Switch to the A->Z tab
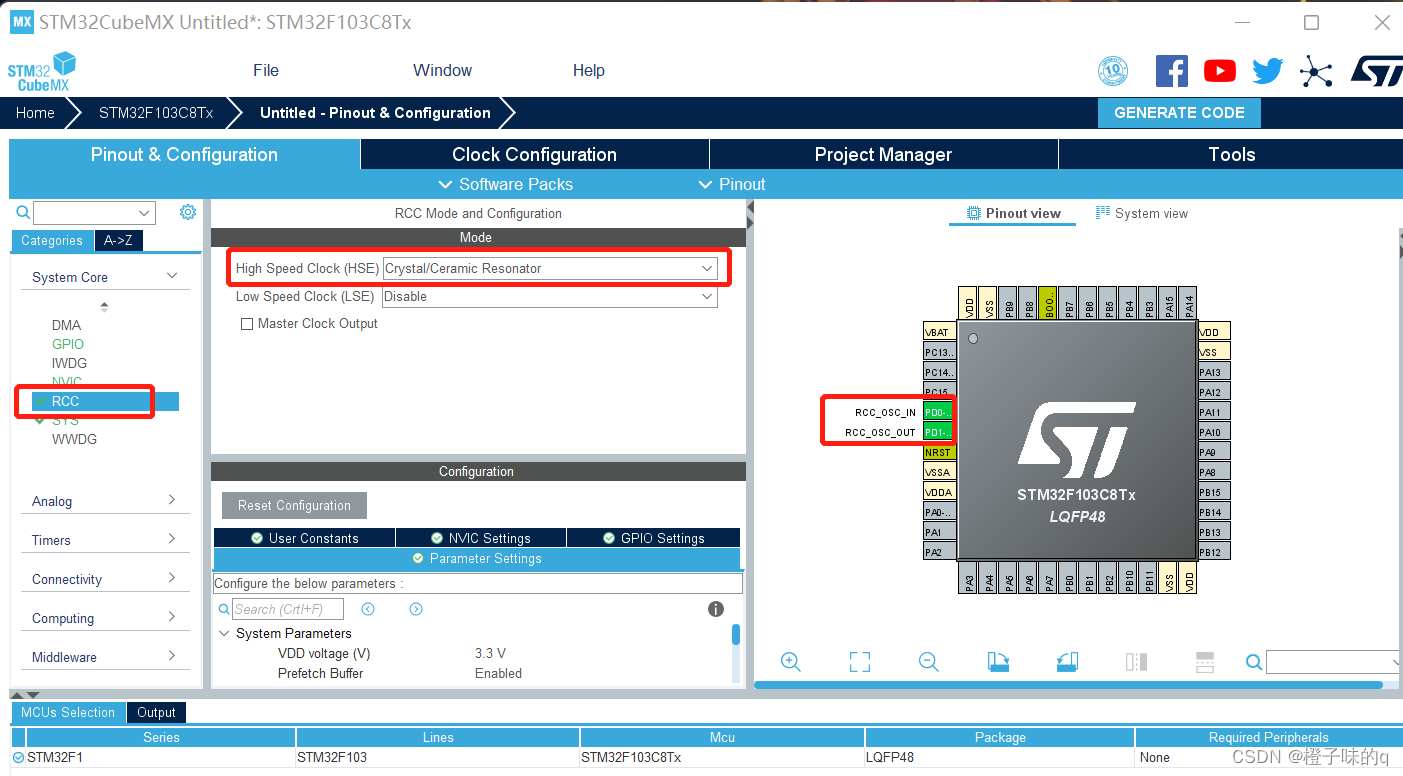 pos(118,240)
